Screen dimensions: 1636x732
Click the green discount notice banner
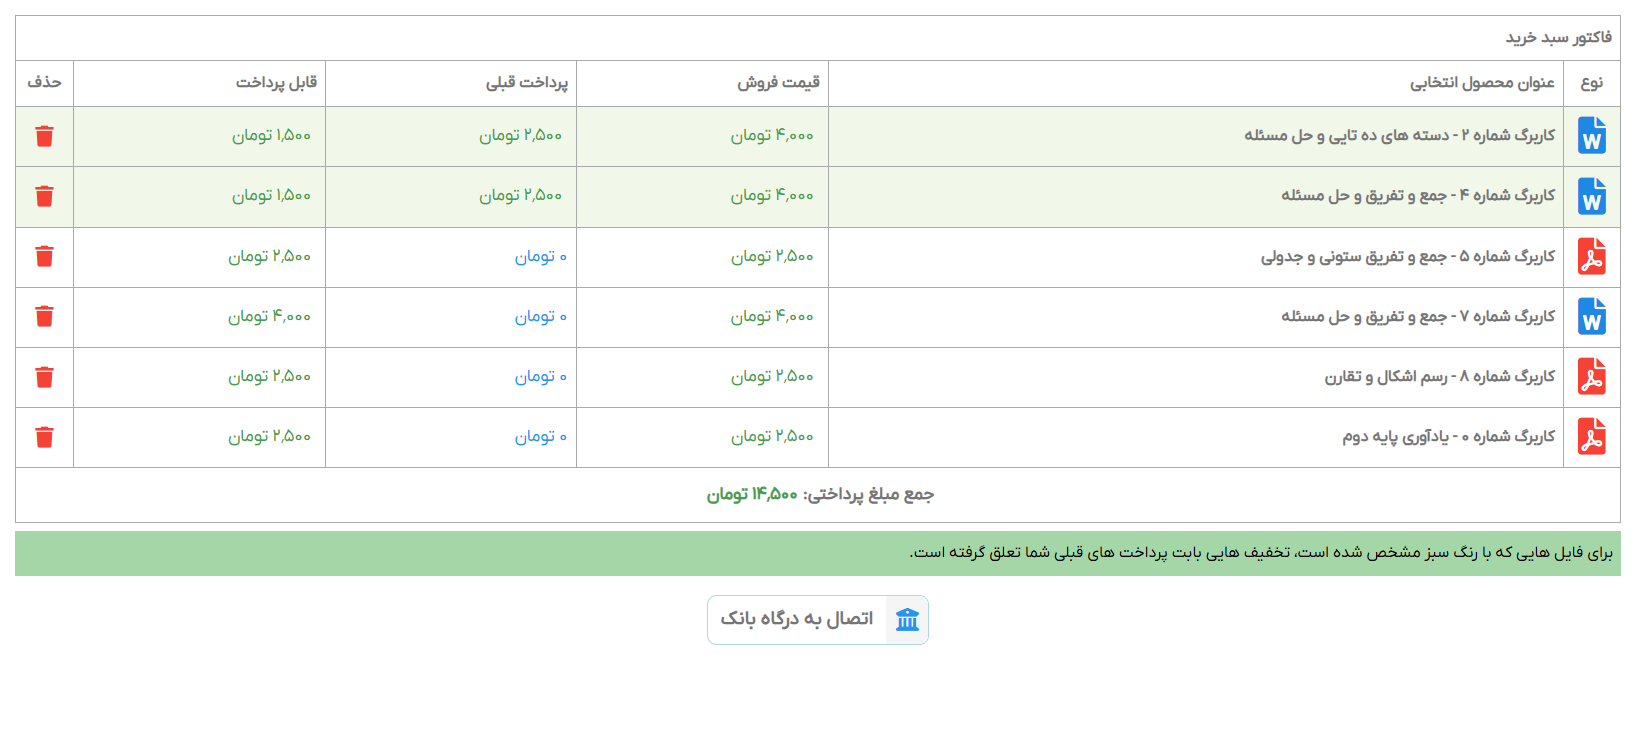click(817, 553)
